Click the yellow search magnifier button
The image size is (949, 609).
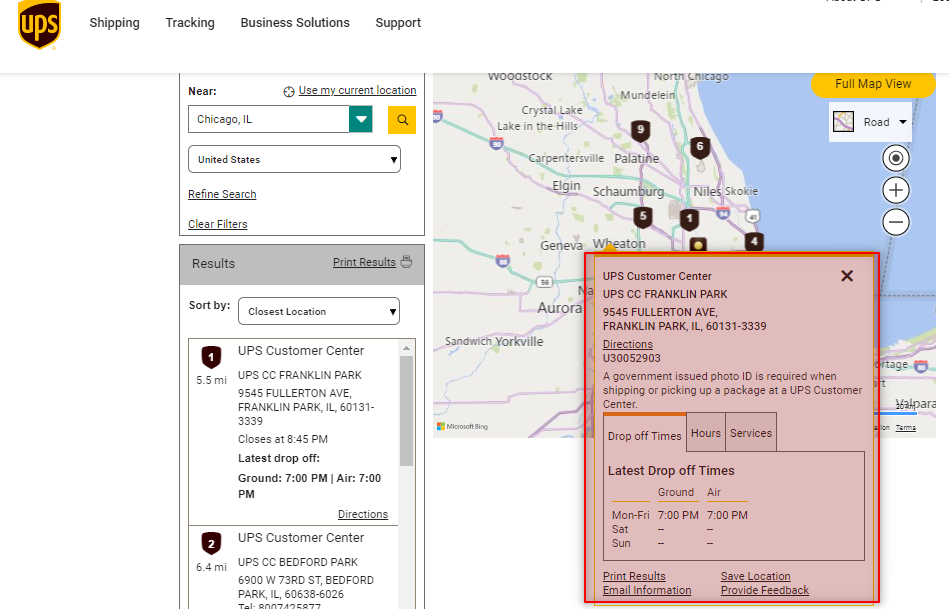coord(402,120)
